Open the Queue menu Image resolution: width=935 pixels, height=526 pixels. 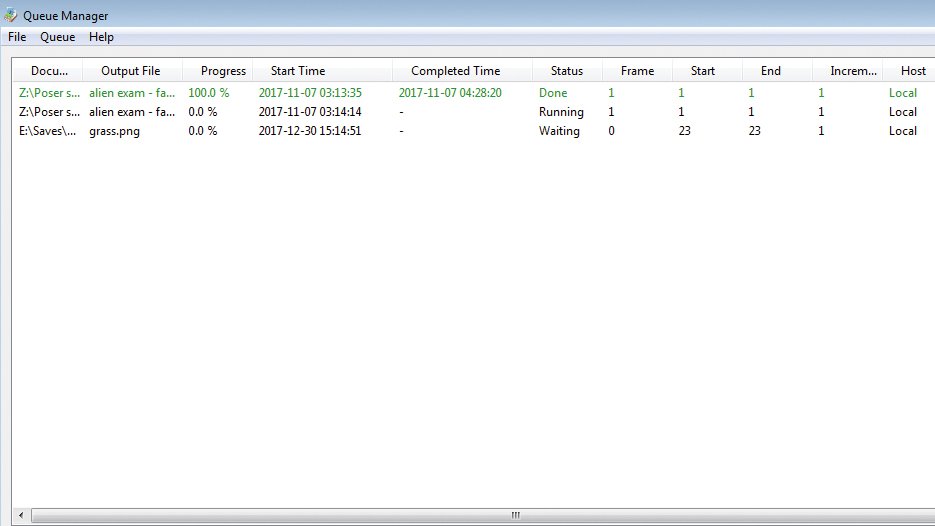coord(58,37)
